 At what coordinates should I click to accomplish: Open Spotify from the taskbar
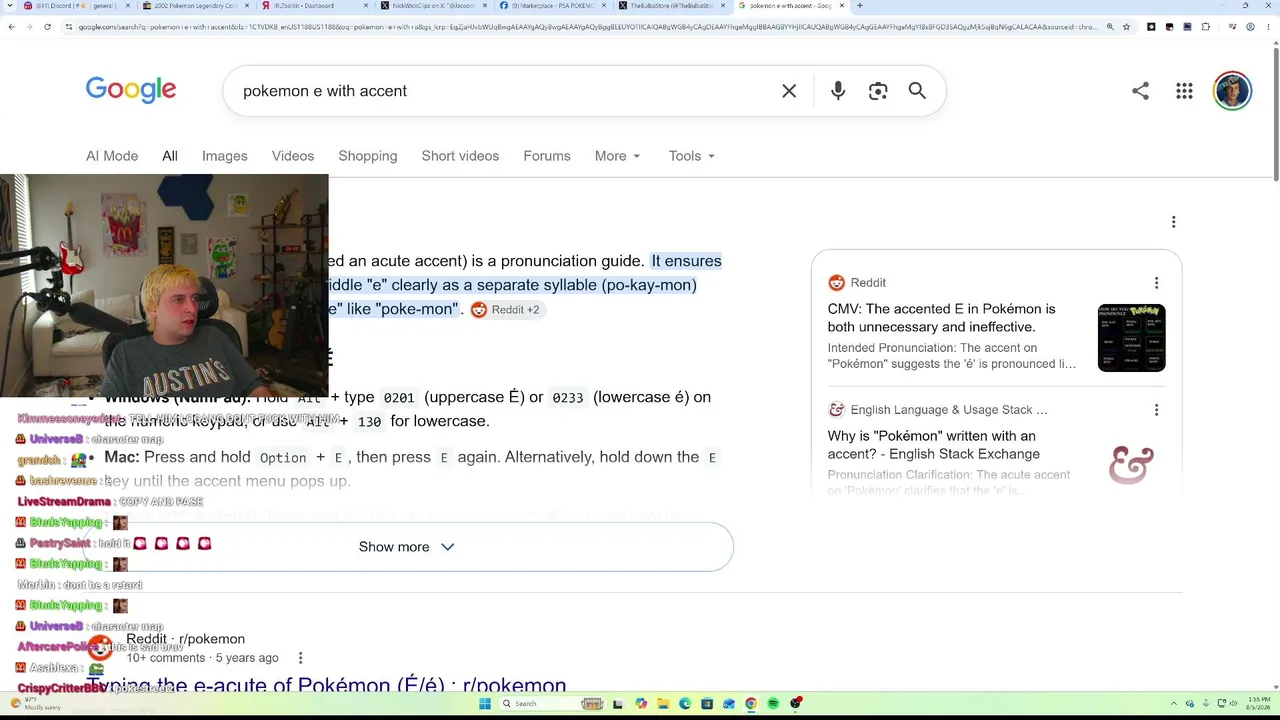(773, 704)
